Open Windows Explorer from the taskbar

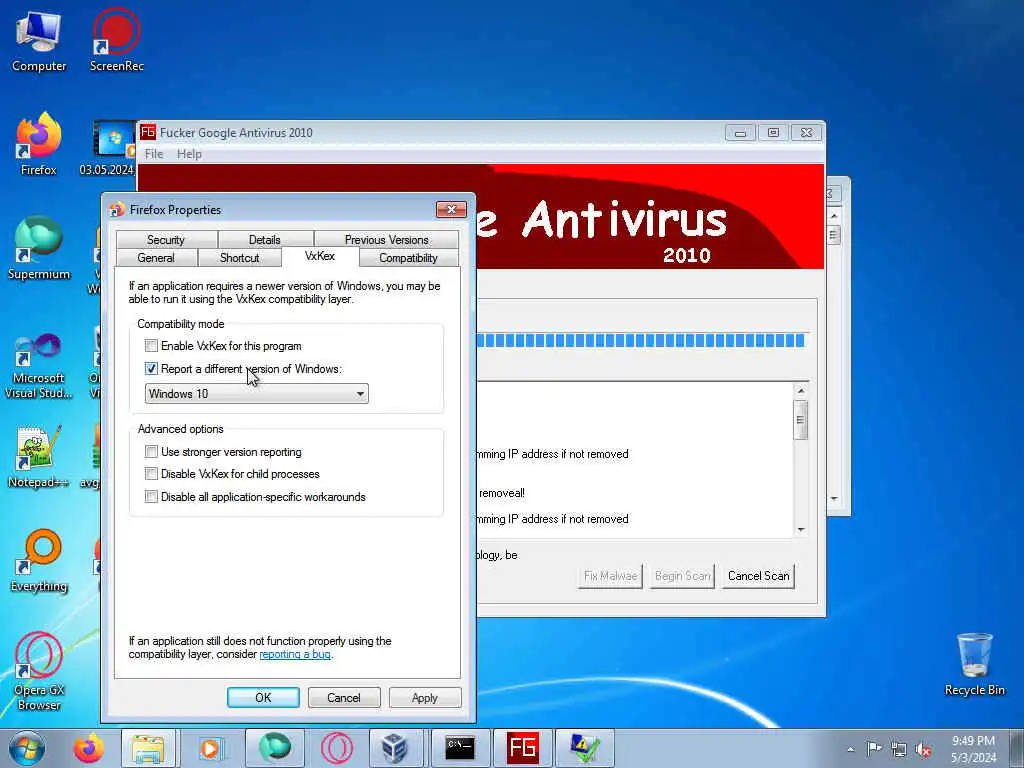point(148,748)
